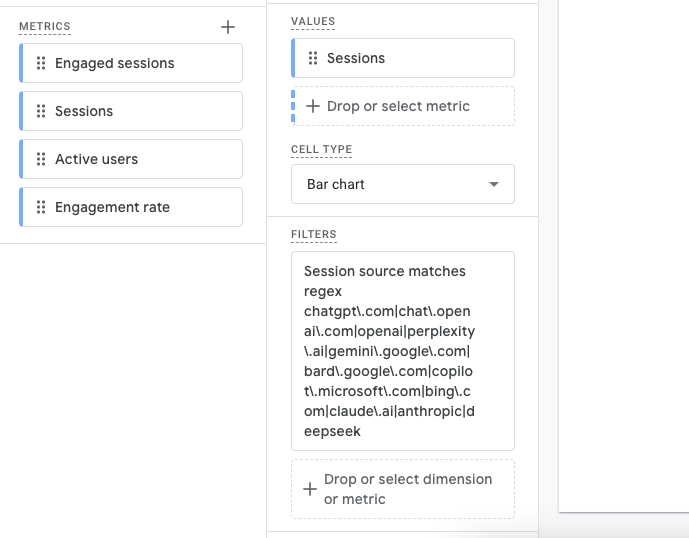
Task: Grab the drag handle on Engagement rate
Action: pyautogui.click(x=41, y=207)
